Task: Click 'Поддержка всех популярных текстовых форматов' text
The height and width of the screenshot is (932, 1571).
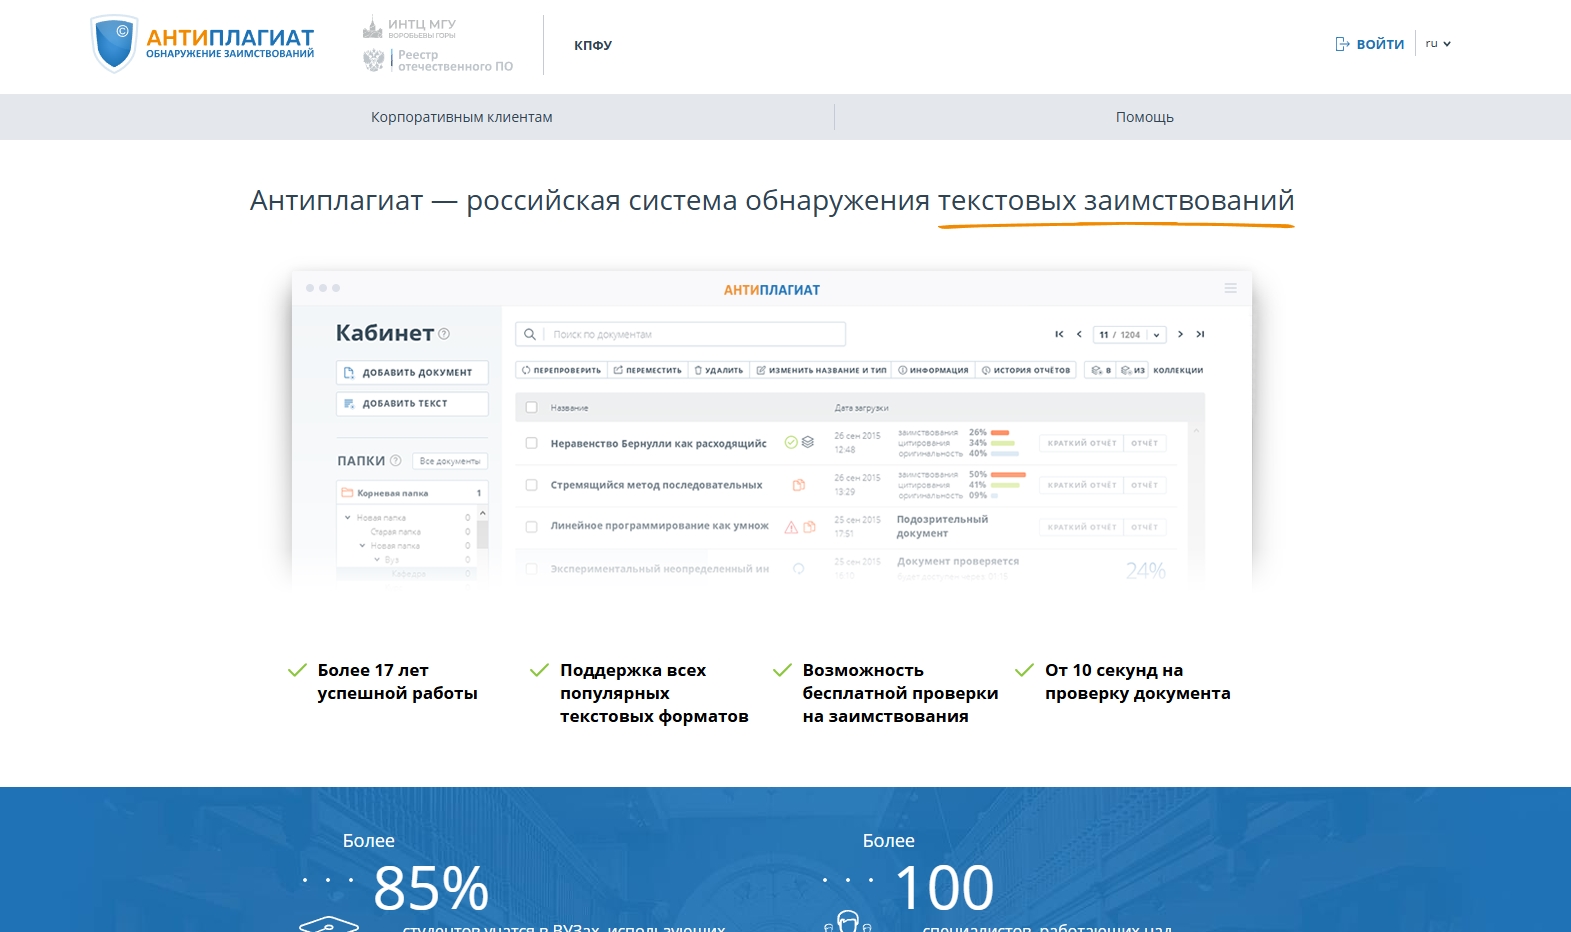Action: [654, 693]
